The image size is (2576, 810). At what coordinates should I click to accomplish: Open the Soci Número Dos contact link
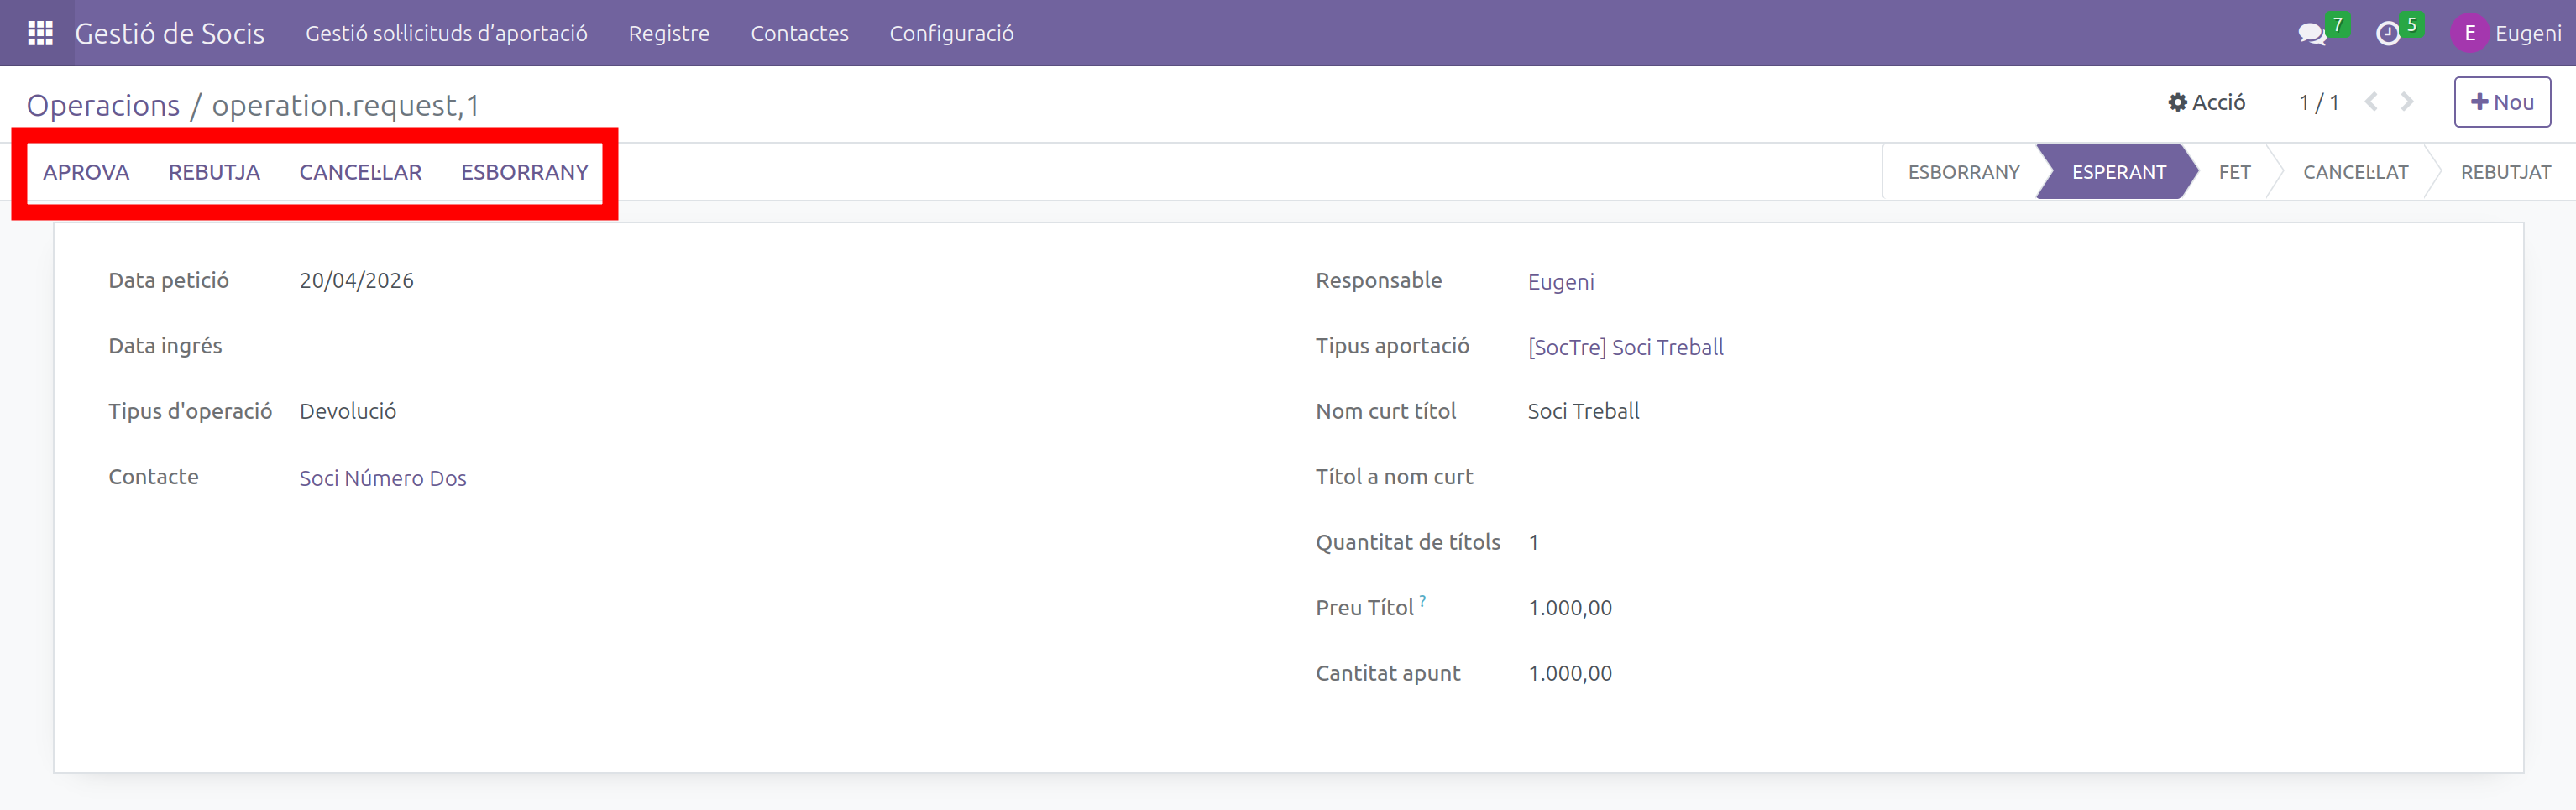pos(383,478)
